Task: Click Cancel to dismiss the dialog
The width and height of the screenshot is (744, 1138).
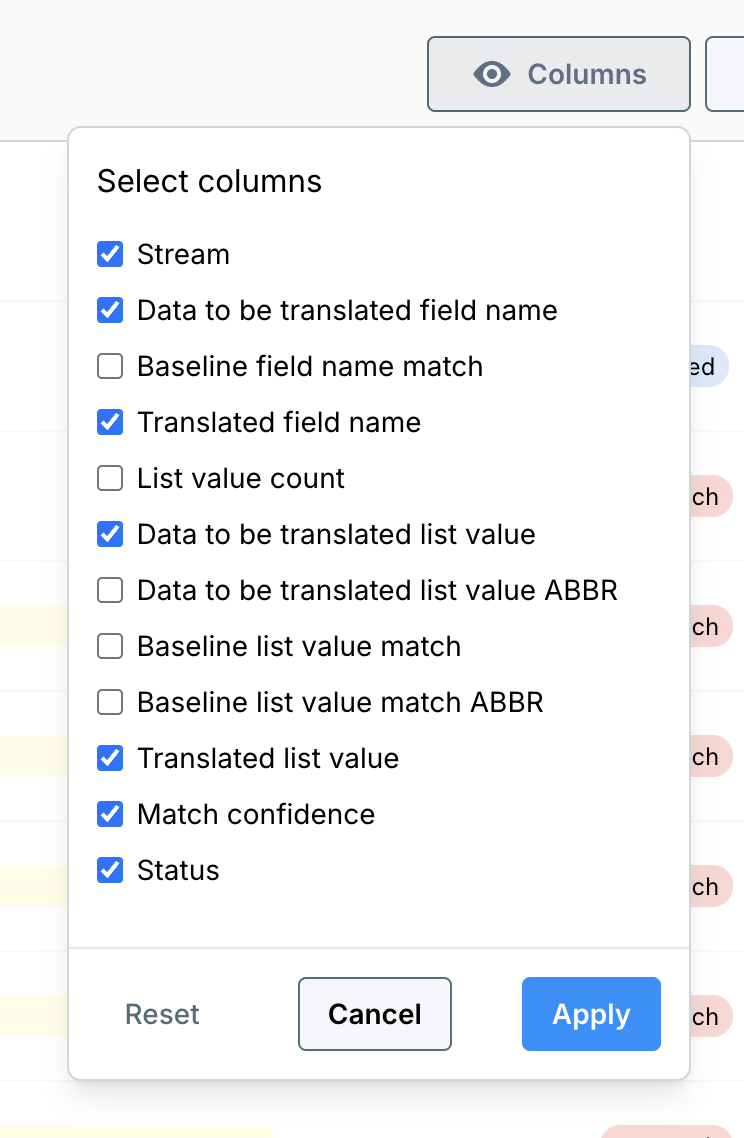Action: click(x=374, y=1014)
